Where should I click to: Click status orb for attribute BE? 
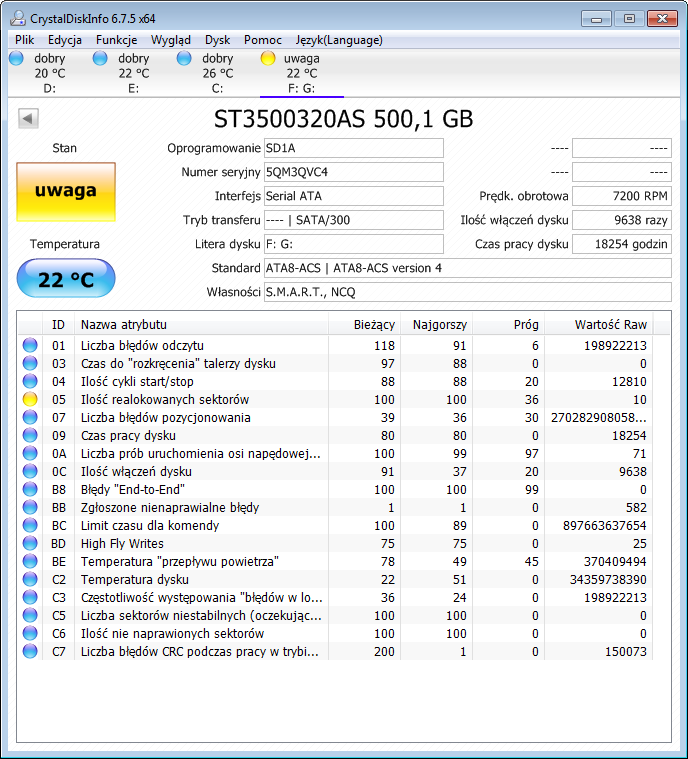tap(30, 561)
